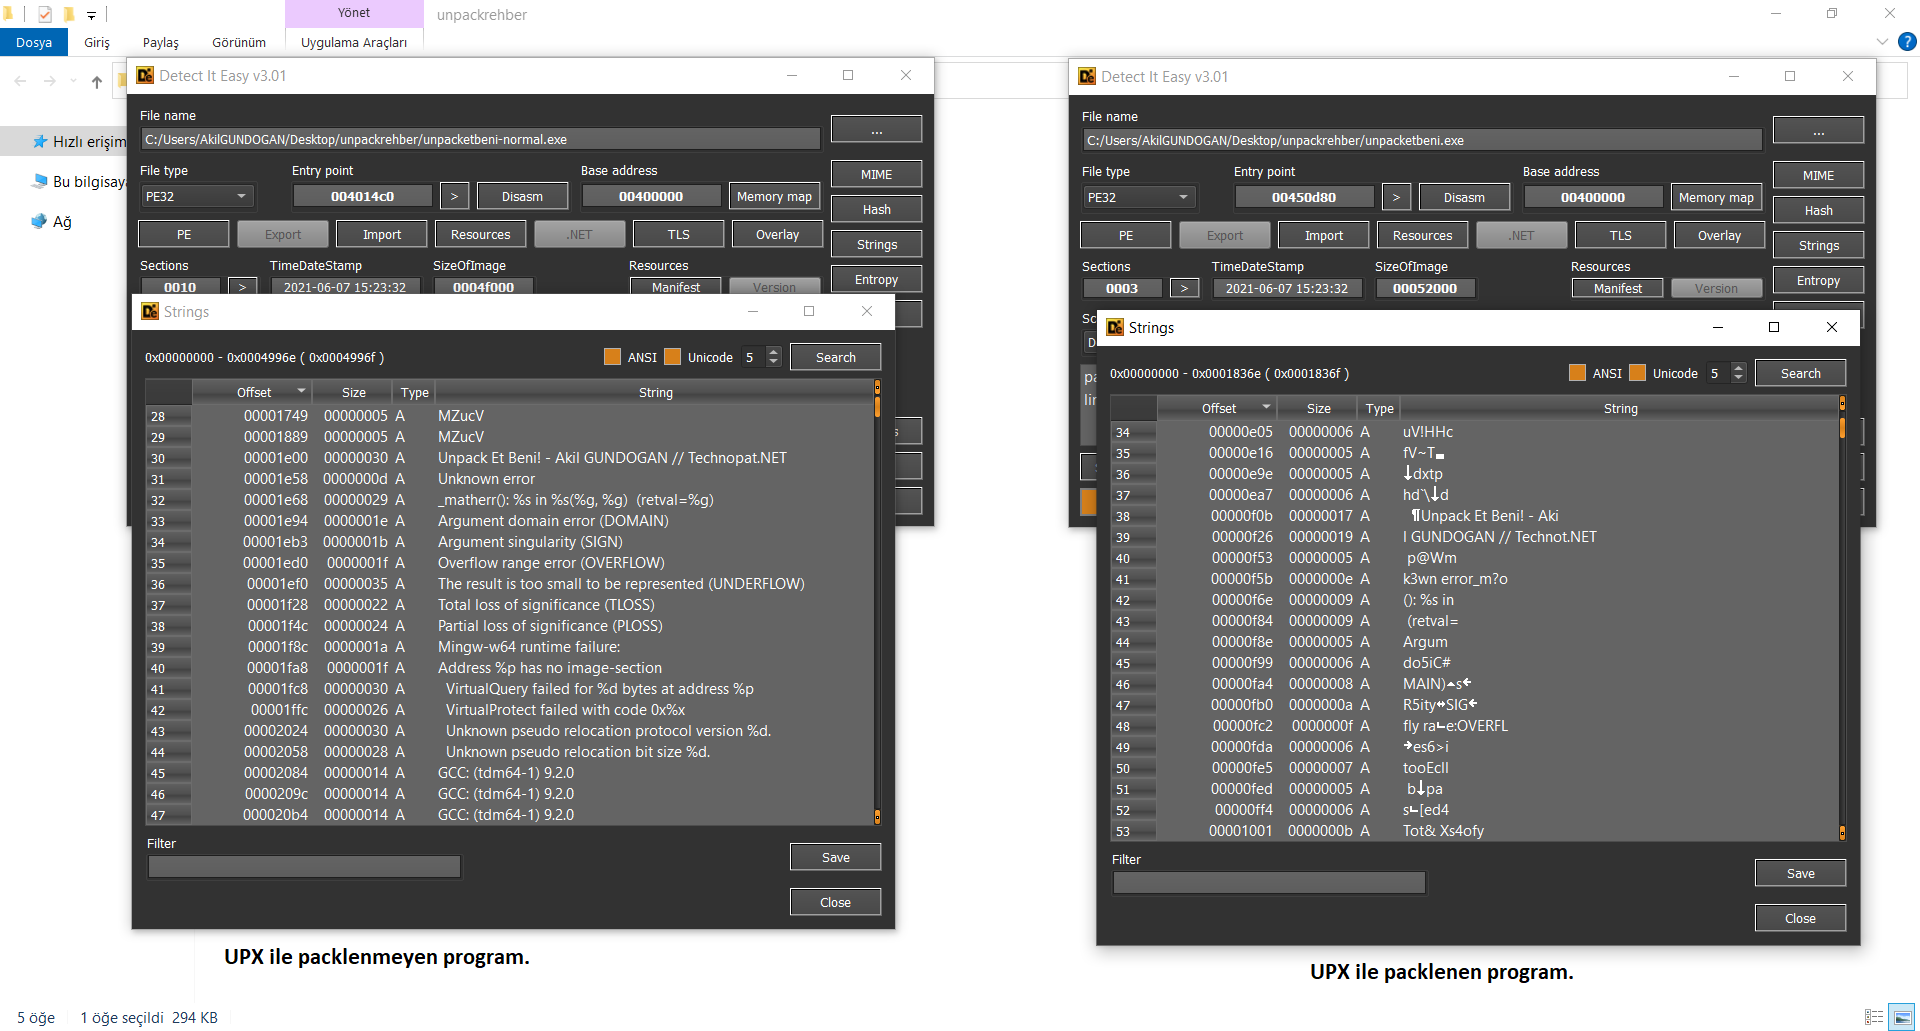Screen dimensions: 1920x1031
Task: Select Bu bilgisayar in the sidebar
Action: 79,182
